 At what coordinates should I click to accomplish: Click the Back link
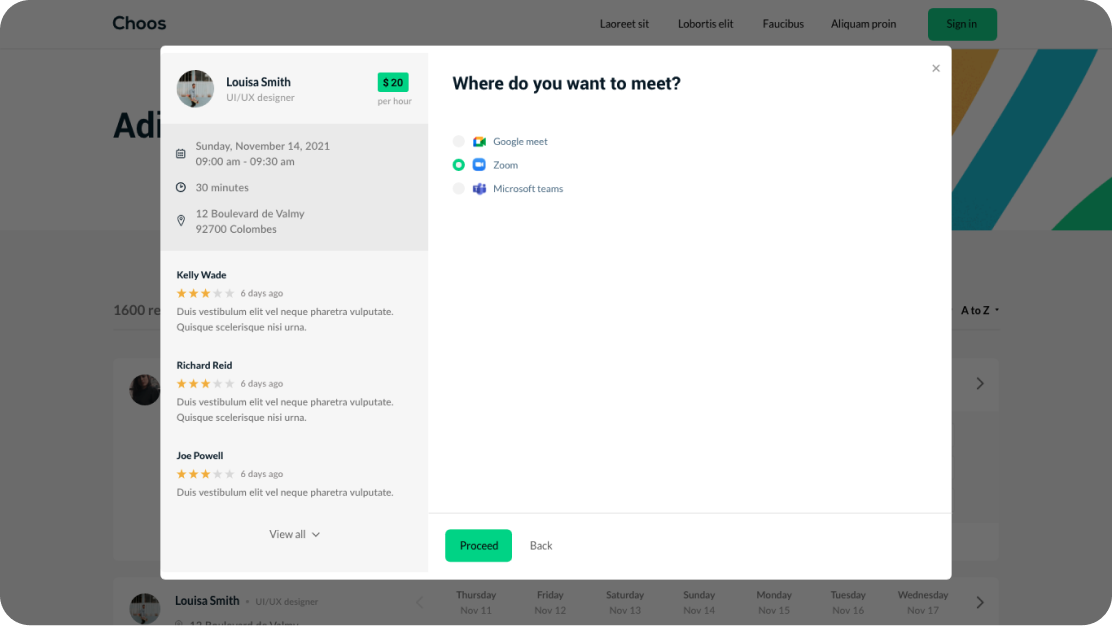(x=541, y=546)
